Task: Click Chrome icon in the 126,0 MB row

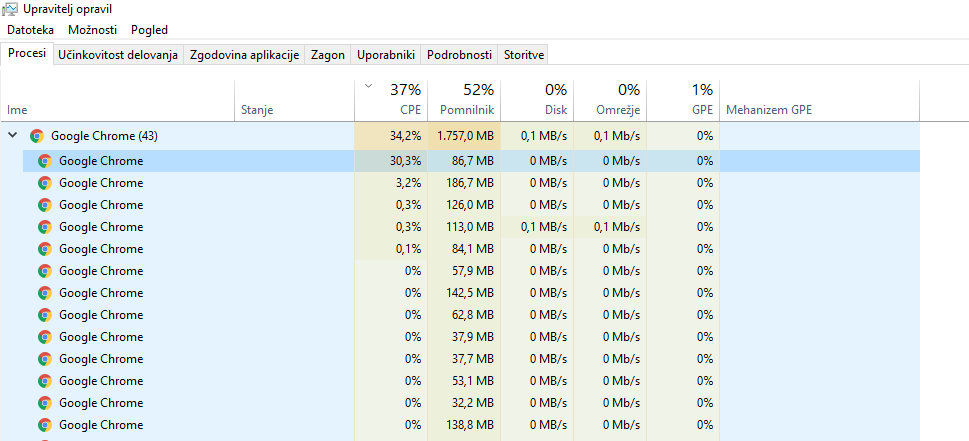Action: tap(44, 205)
